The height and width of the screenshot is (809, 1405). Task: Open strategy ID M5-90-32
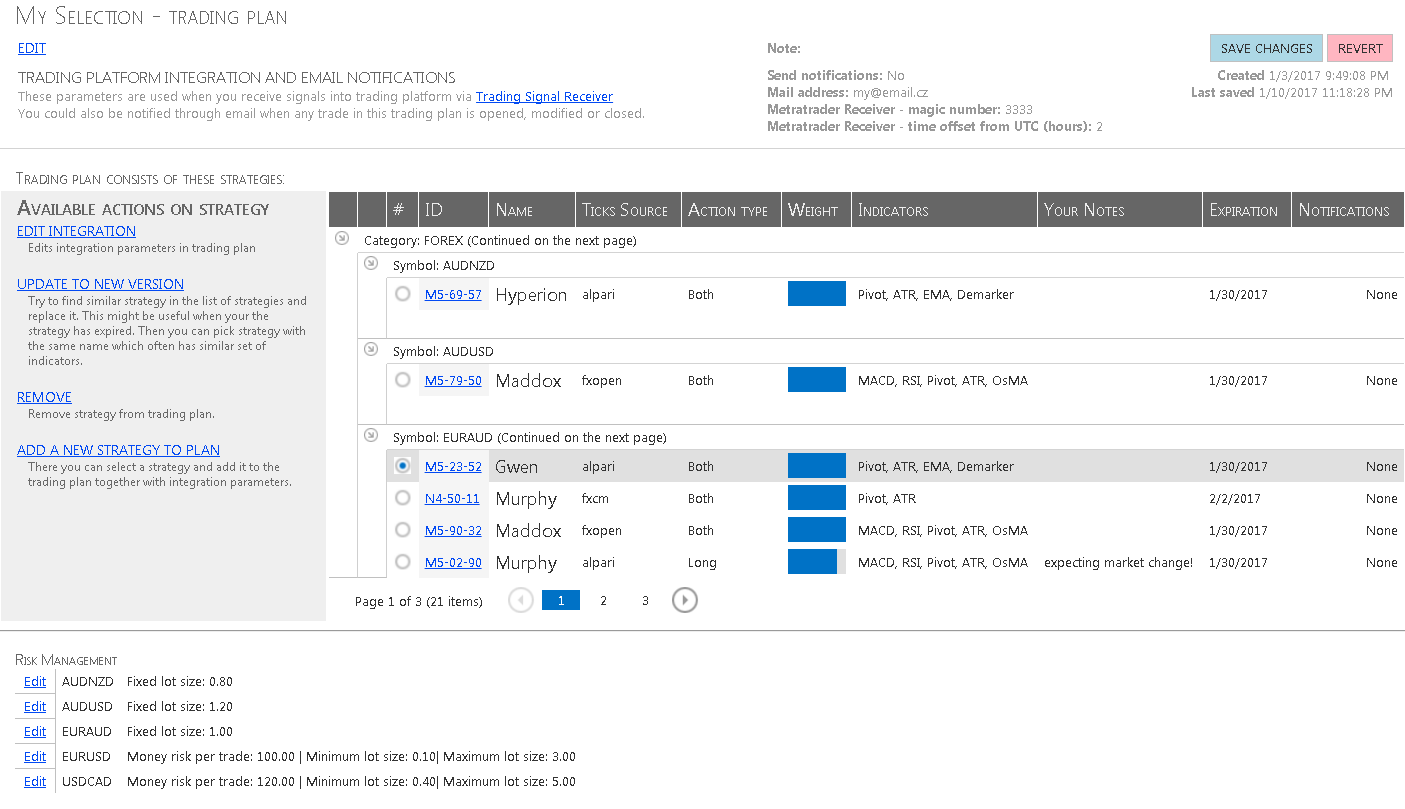453,531
